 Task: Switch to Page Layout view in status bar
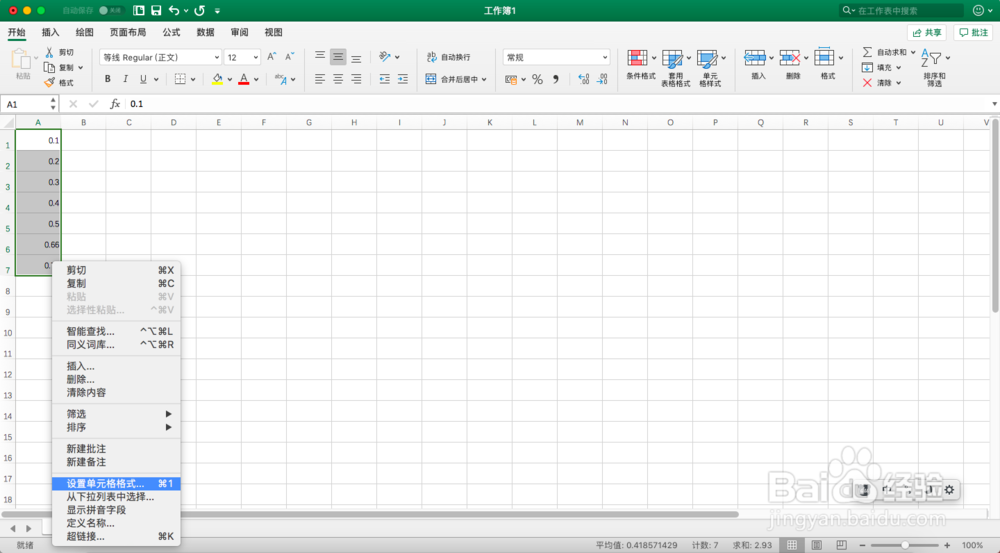[816, 545]
